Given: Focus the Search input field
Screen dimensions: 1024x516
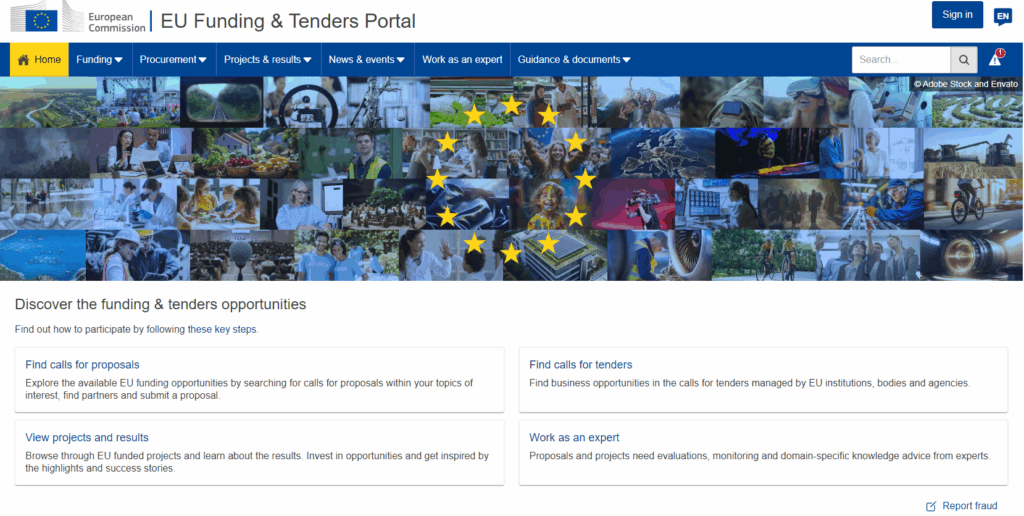Looking at the screenshot, I should (x=899, y=60).
